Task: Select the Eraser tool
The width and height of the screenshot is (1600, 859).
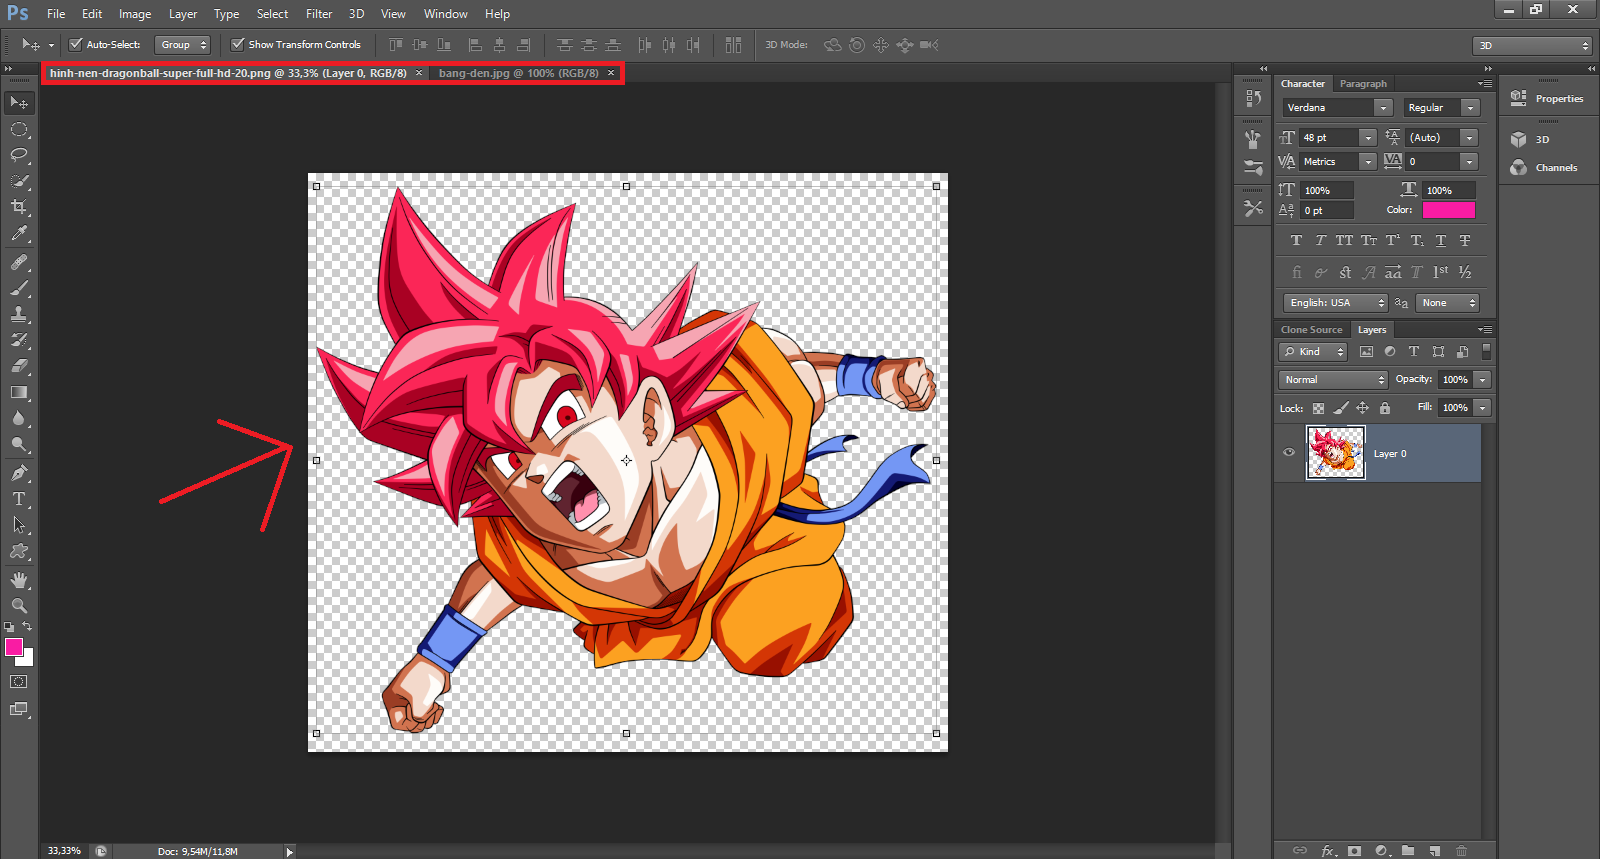Action: pos(19,366)
